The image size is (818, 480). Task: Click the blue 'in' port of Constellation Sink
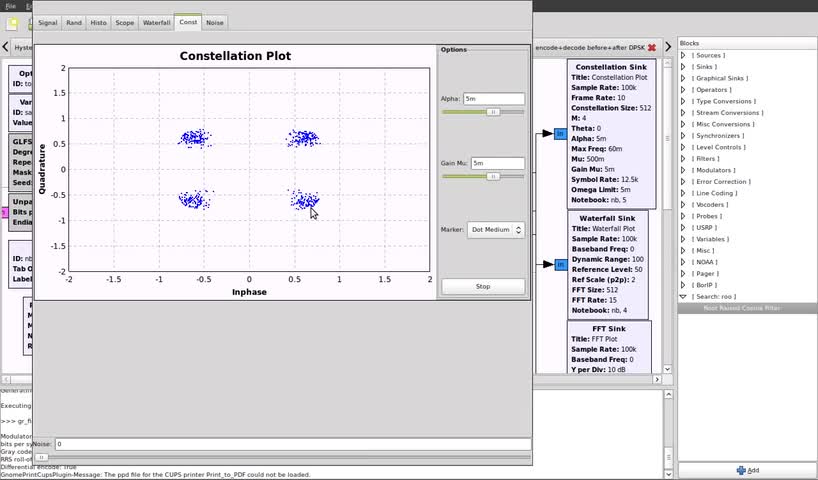point(560,134)
